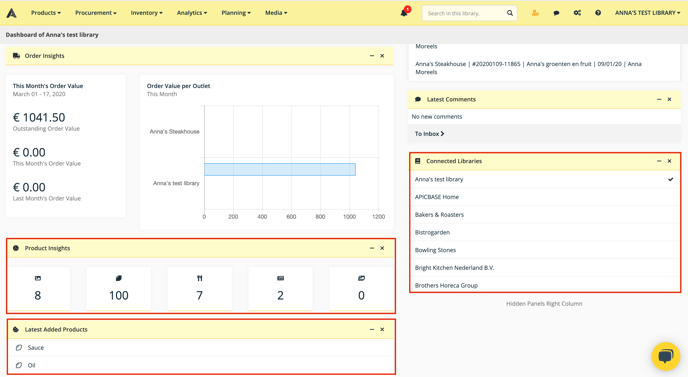Open the settings gears icon
This screenshot has height=377, width=688.
click(577, 13)
